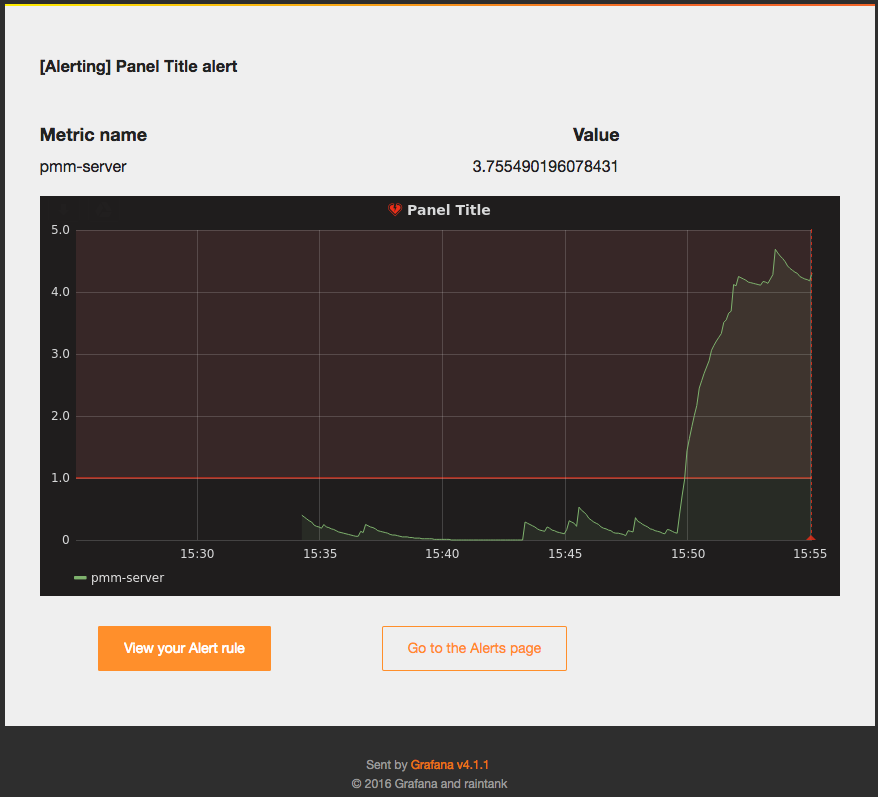Click the Value column header
This screenshot has width=878, height=797.
coord(596,134)
